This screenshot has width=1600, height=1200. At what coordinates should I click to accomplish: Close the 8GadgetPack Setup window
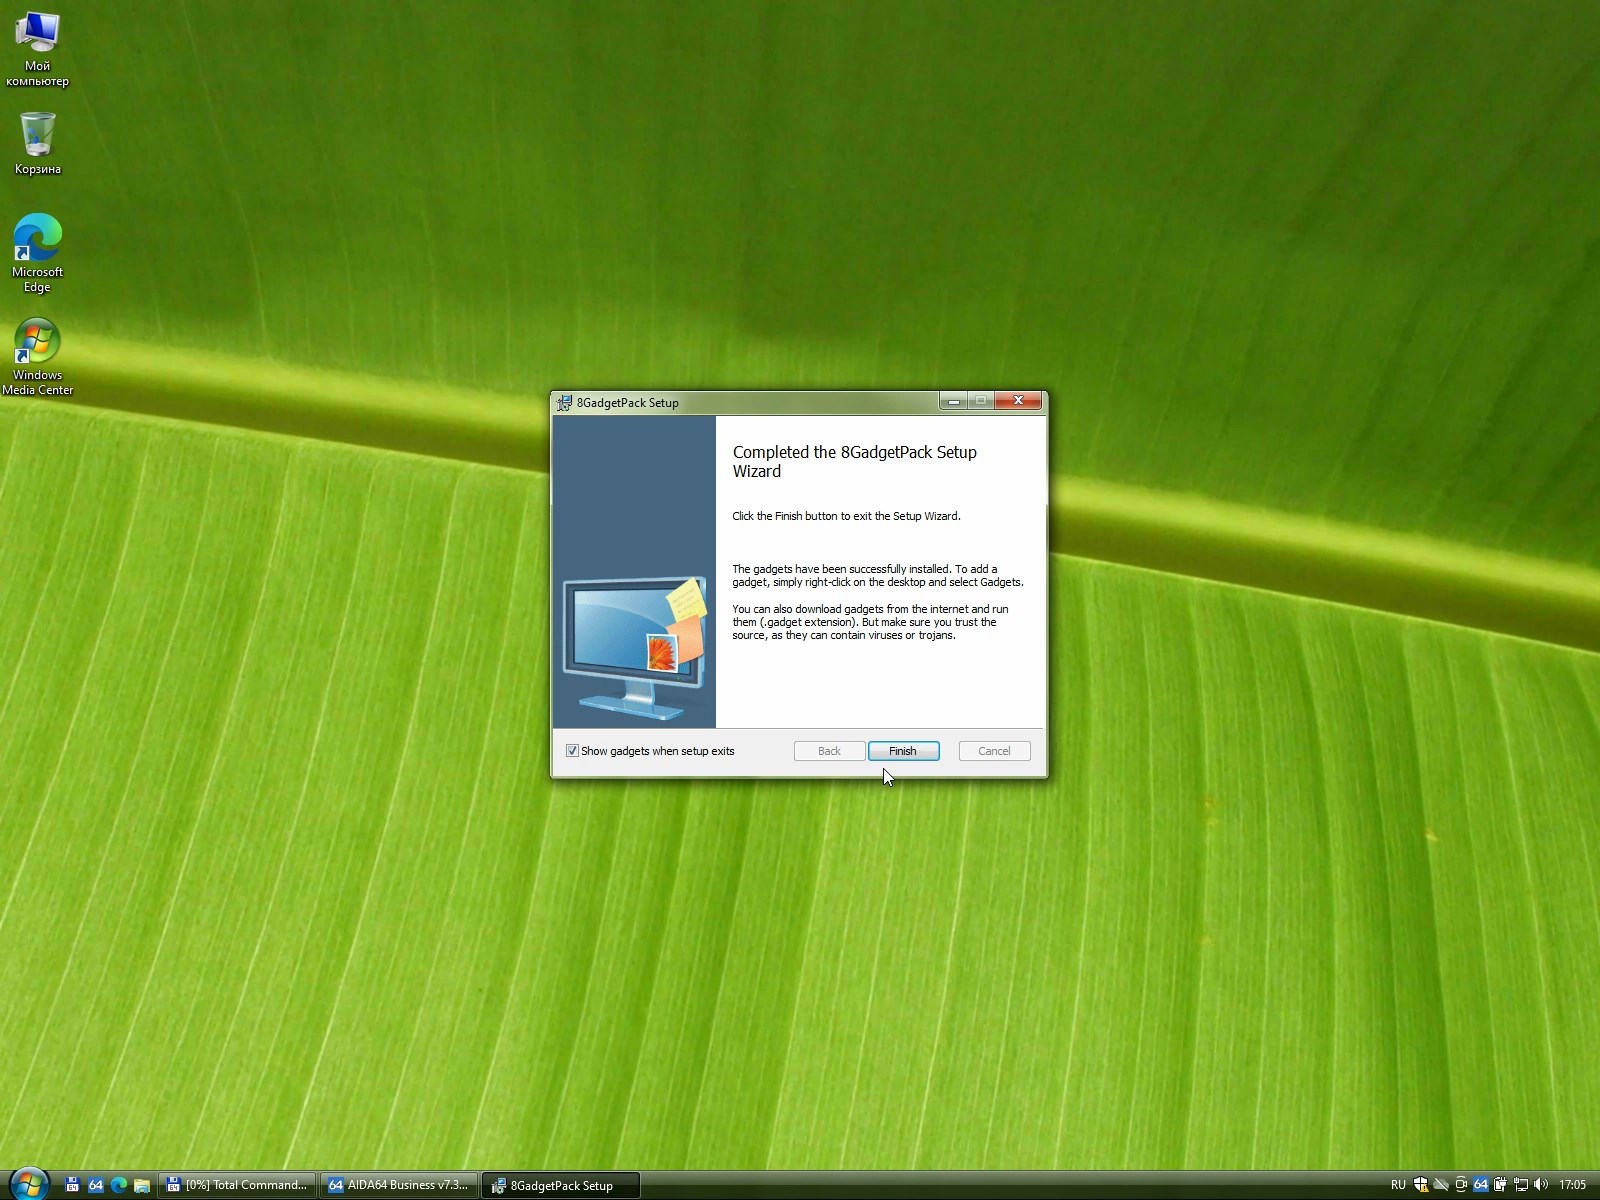[x=1018, y=401]
